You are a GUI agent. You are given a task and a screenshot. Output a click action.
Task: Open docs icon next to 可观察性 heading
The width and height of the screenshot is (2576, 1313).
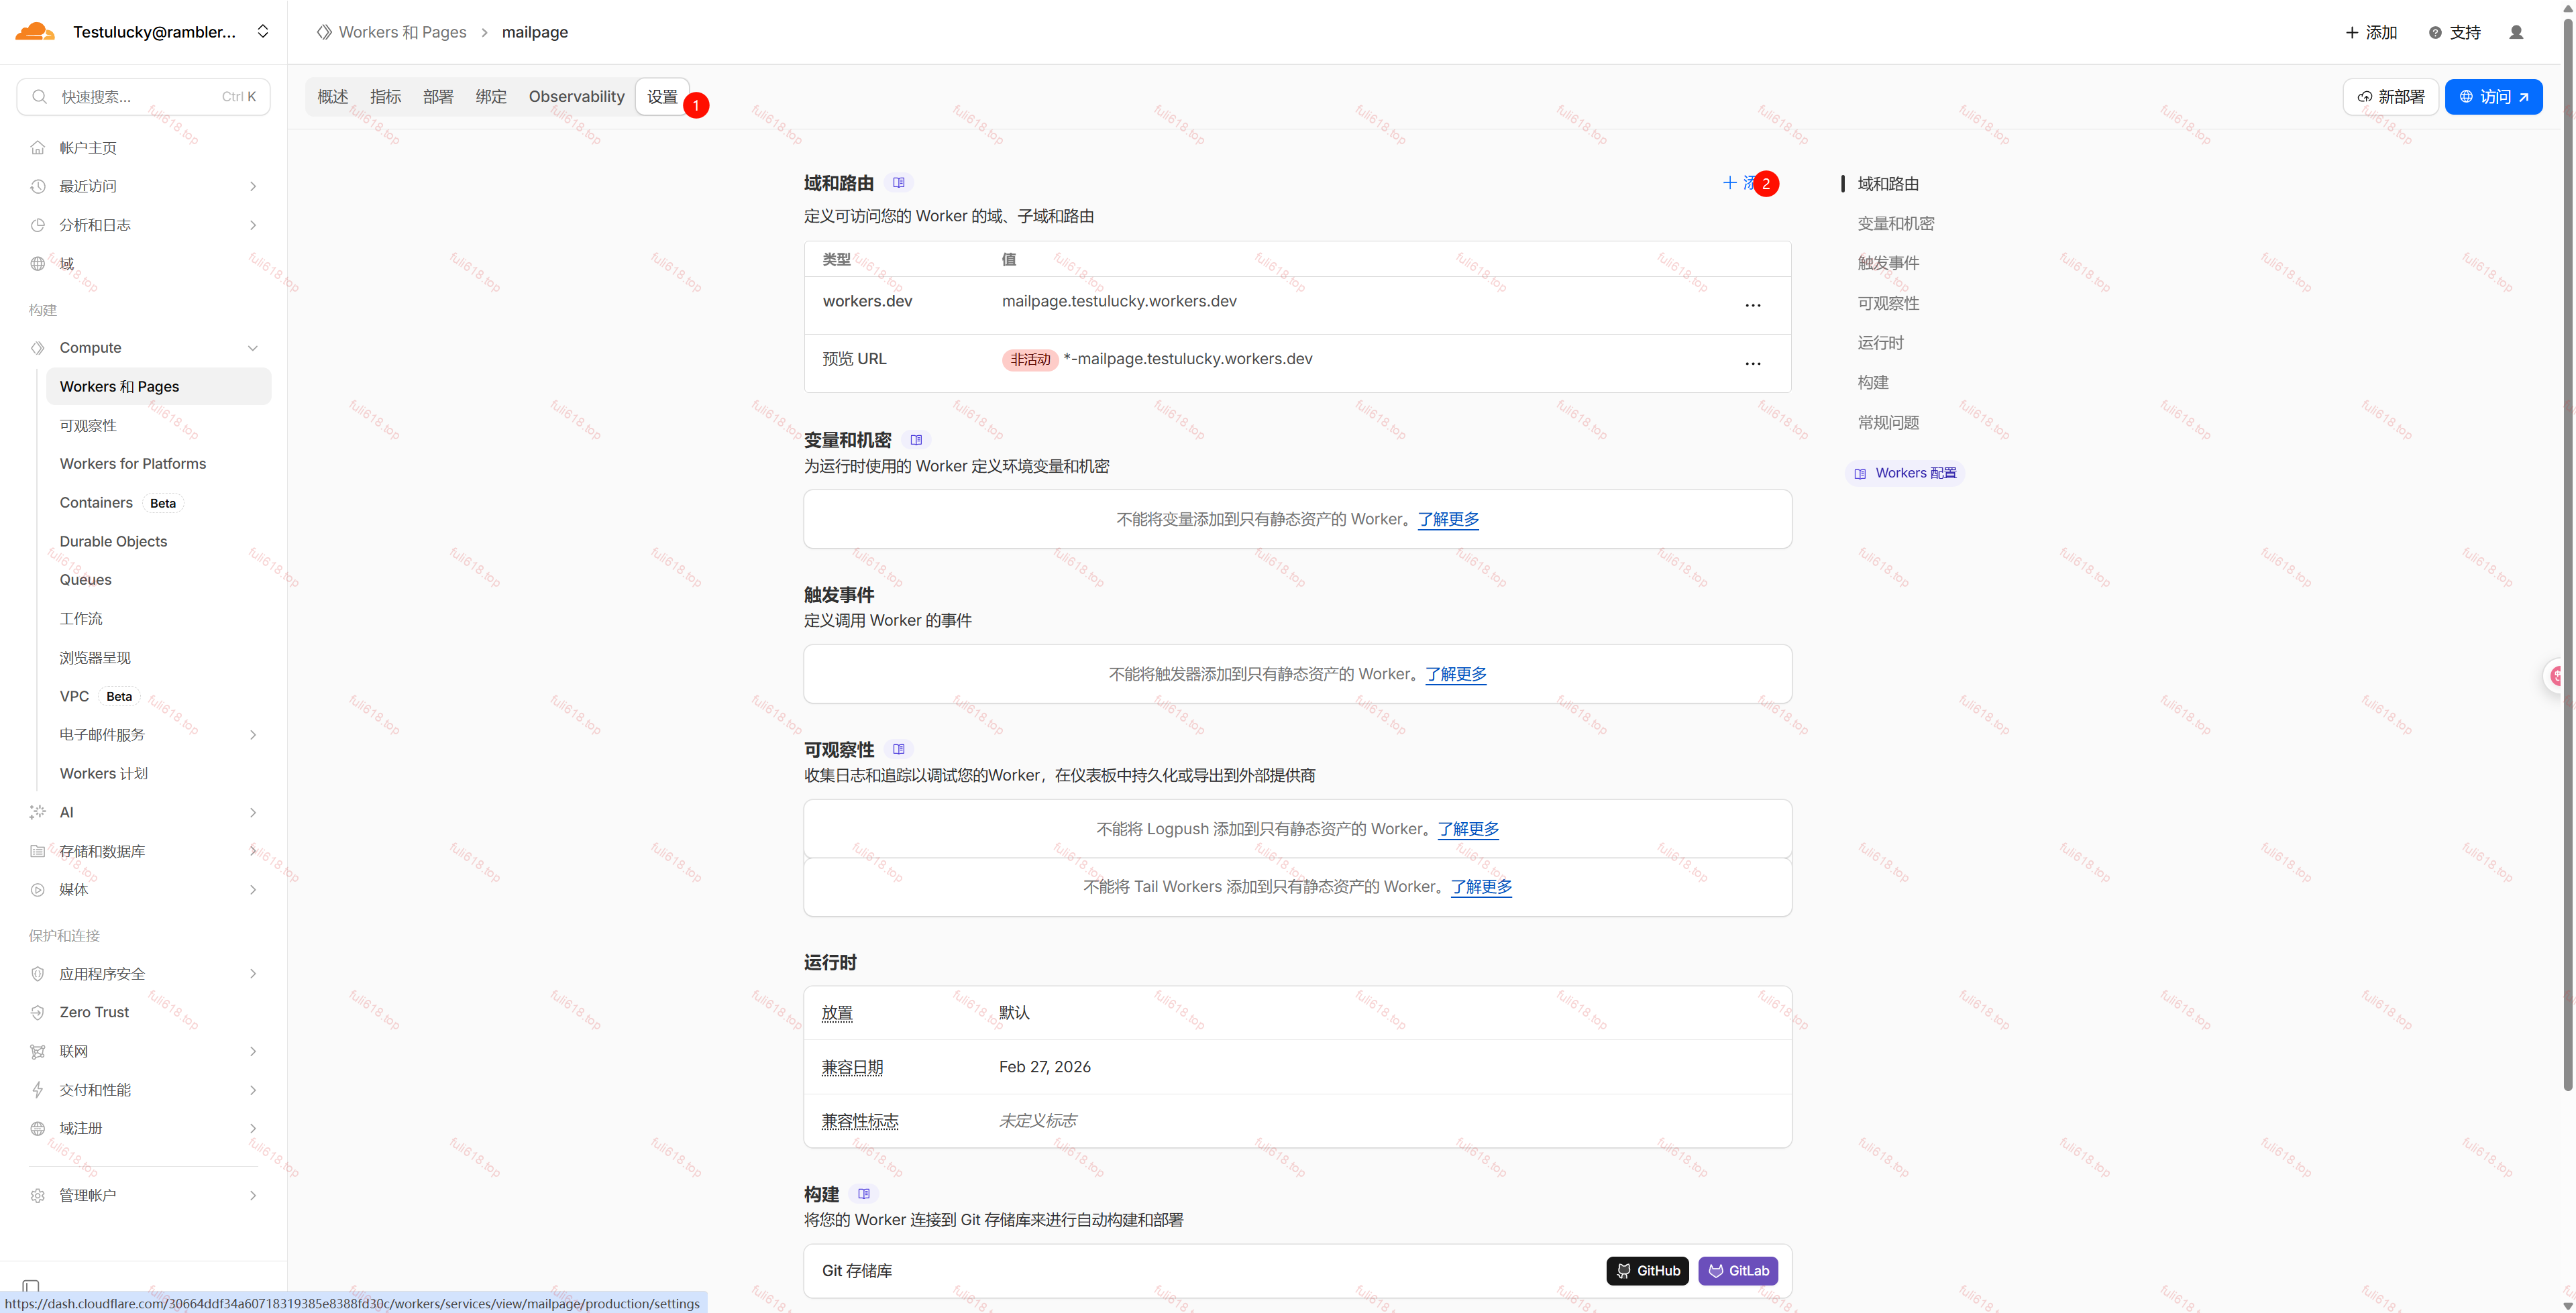[x=899, y=749]
